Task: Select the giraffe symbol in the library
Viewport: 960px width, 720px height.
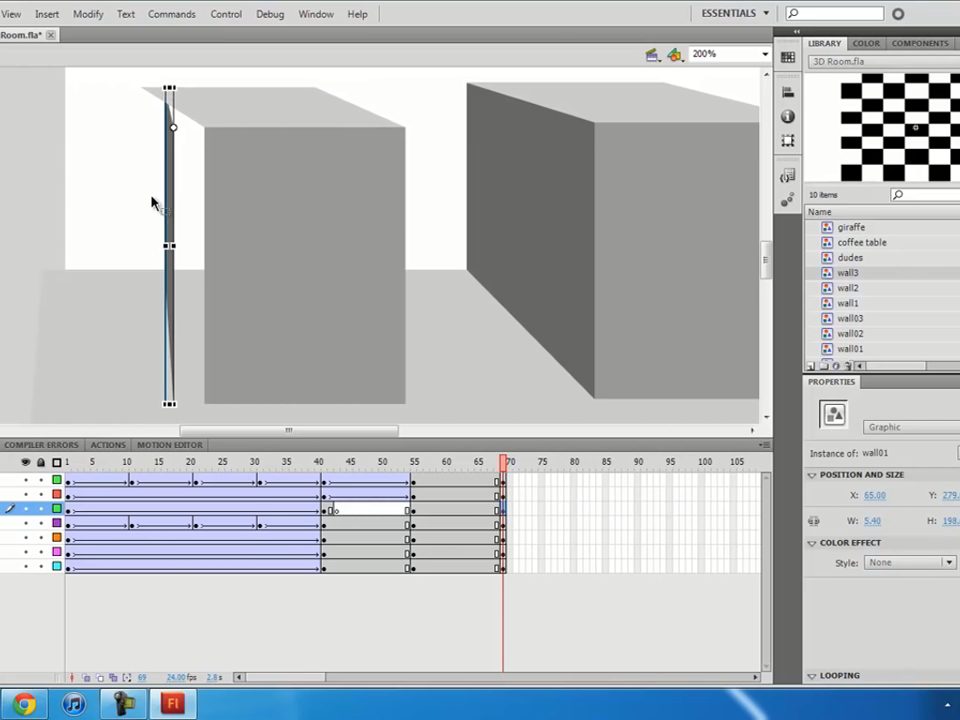Action: coord(851,227)
